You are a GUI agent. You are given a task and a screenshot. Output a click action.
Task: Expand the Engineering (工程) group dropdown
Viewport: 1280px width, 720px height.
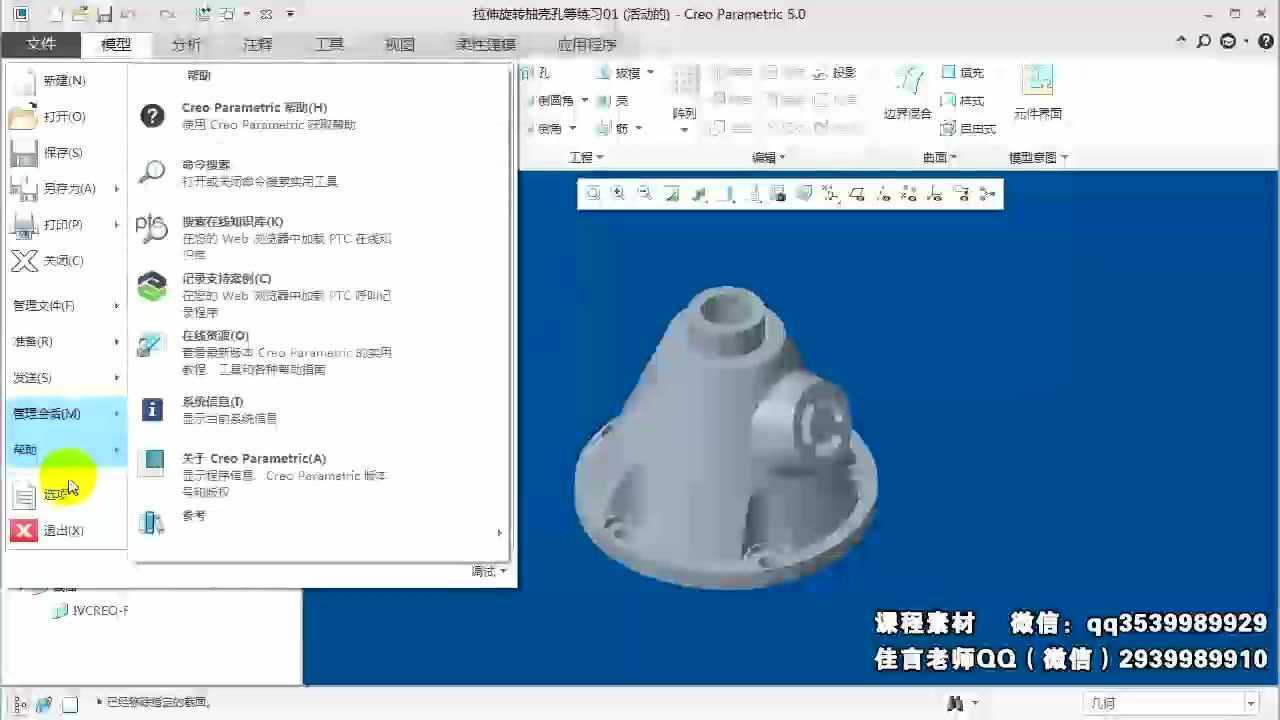[586, 158]
